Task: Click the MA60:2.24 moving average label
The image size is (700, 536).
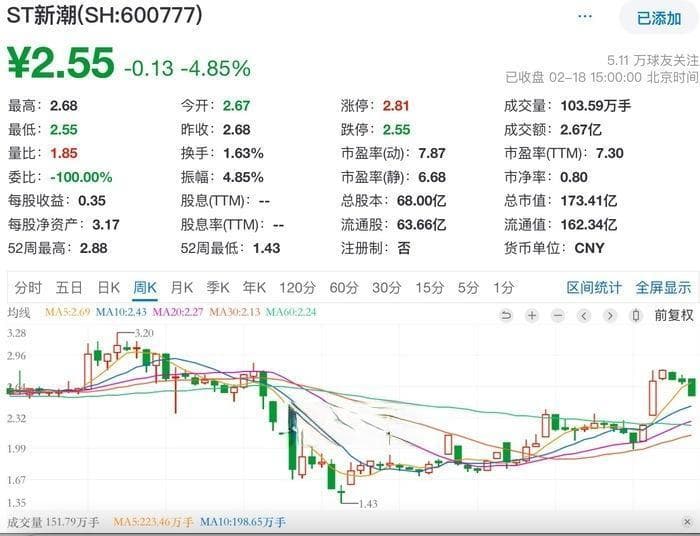Action: pos(291,312)
